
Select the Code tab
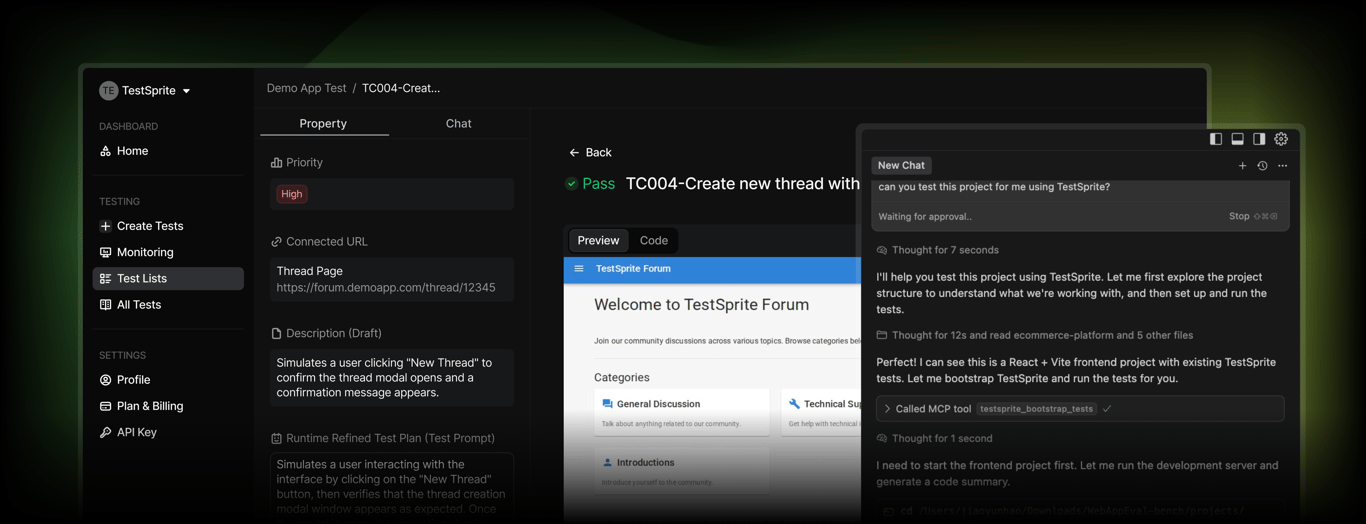click(x=654, y=240)
